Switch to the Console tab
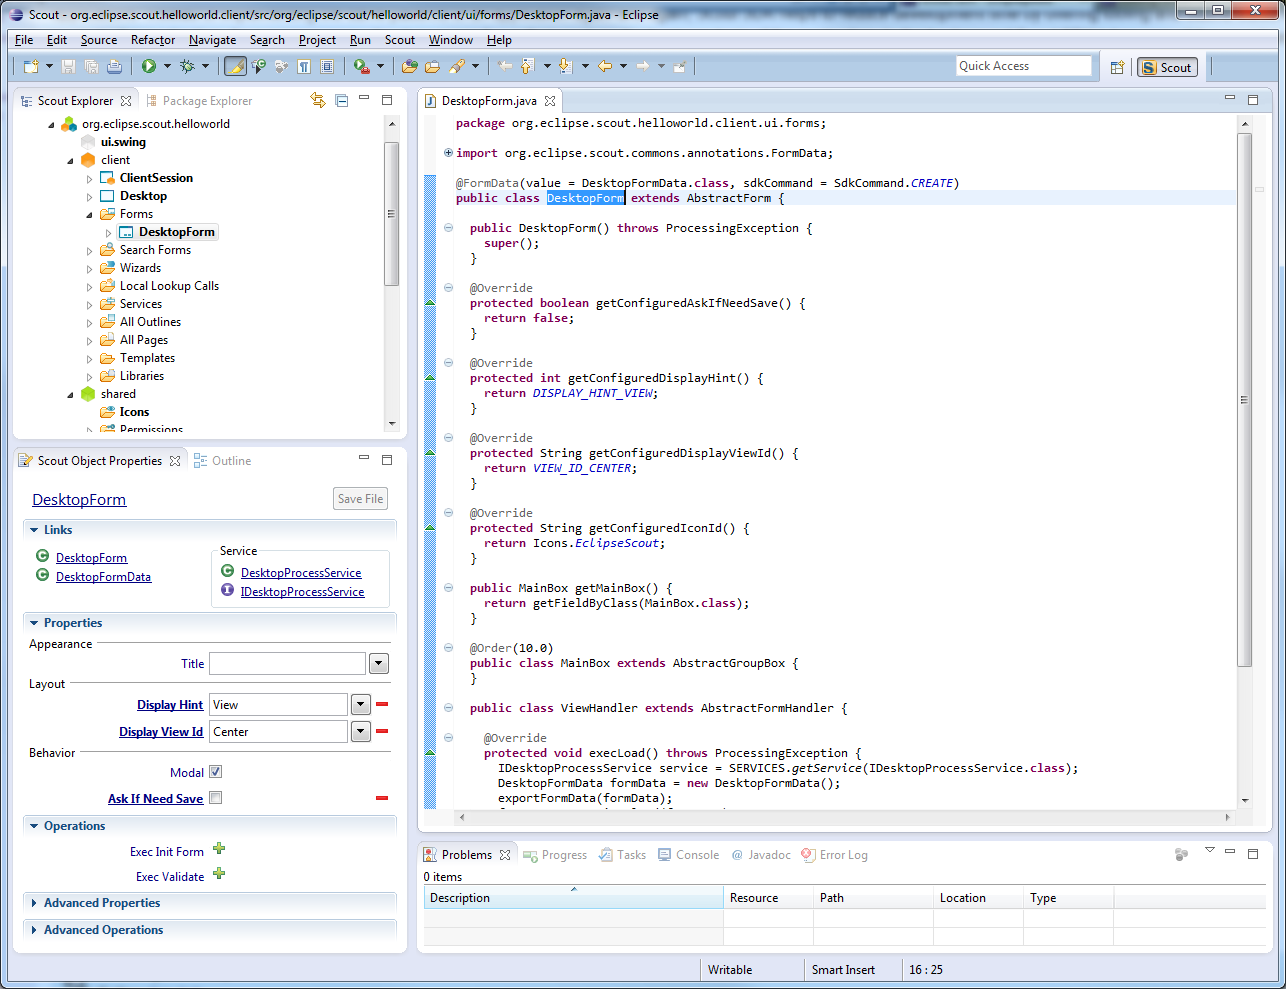 [688, 855]
